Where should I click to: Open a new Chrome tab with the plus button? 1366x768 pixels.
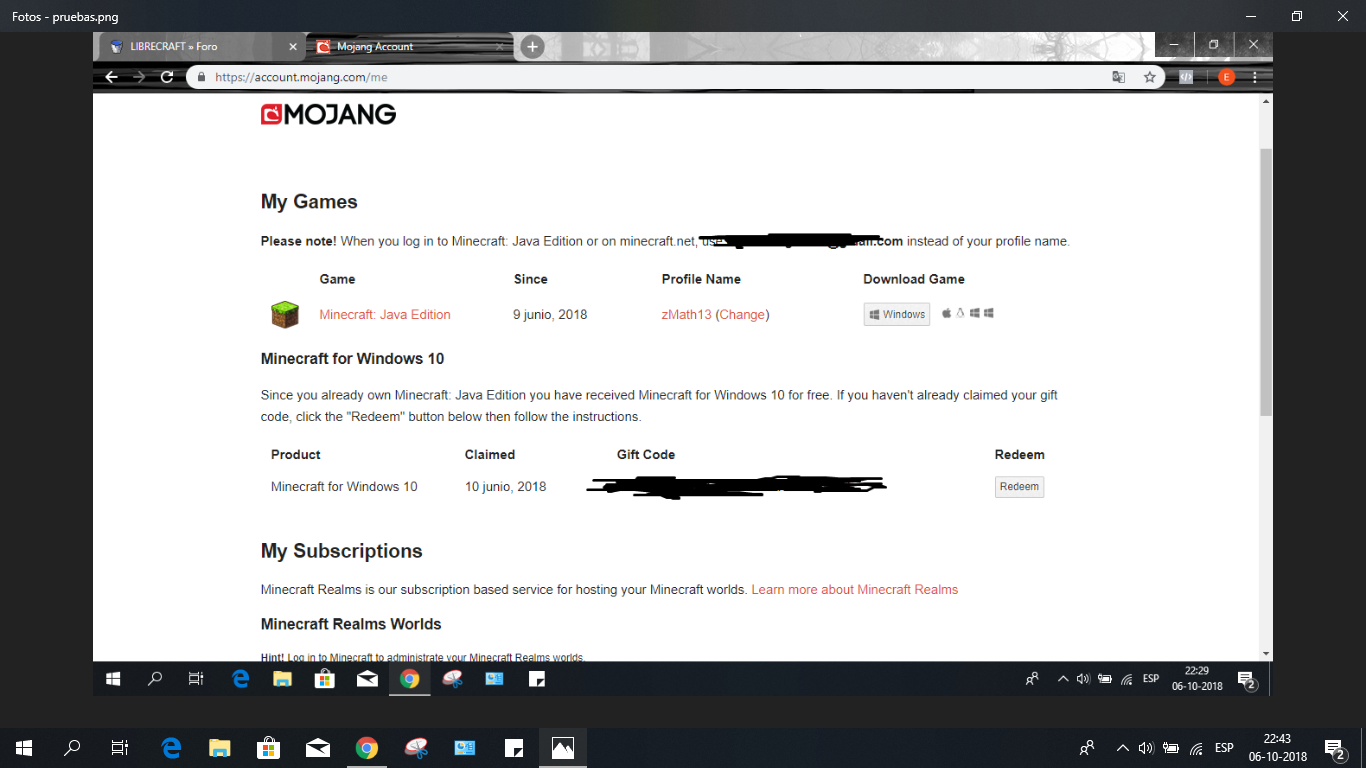point(533,46)
